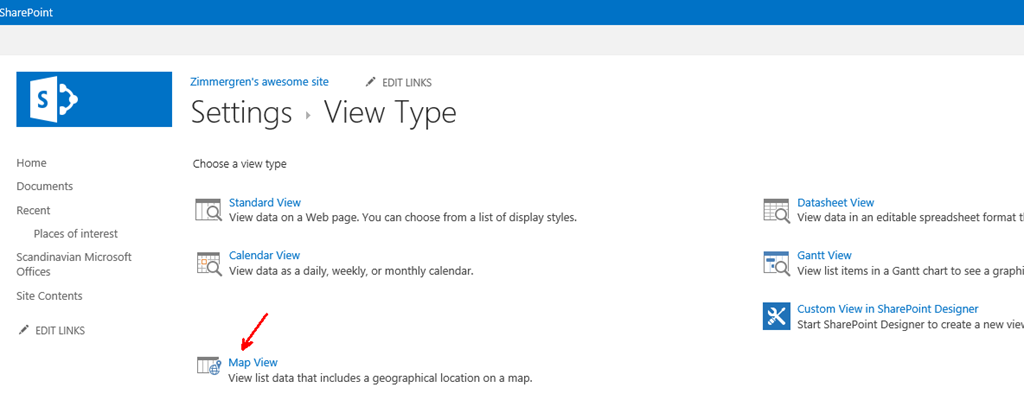
Task: Go to Zimmergren's awesome site link
Action: (x=259, y=82)
